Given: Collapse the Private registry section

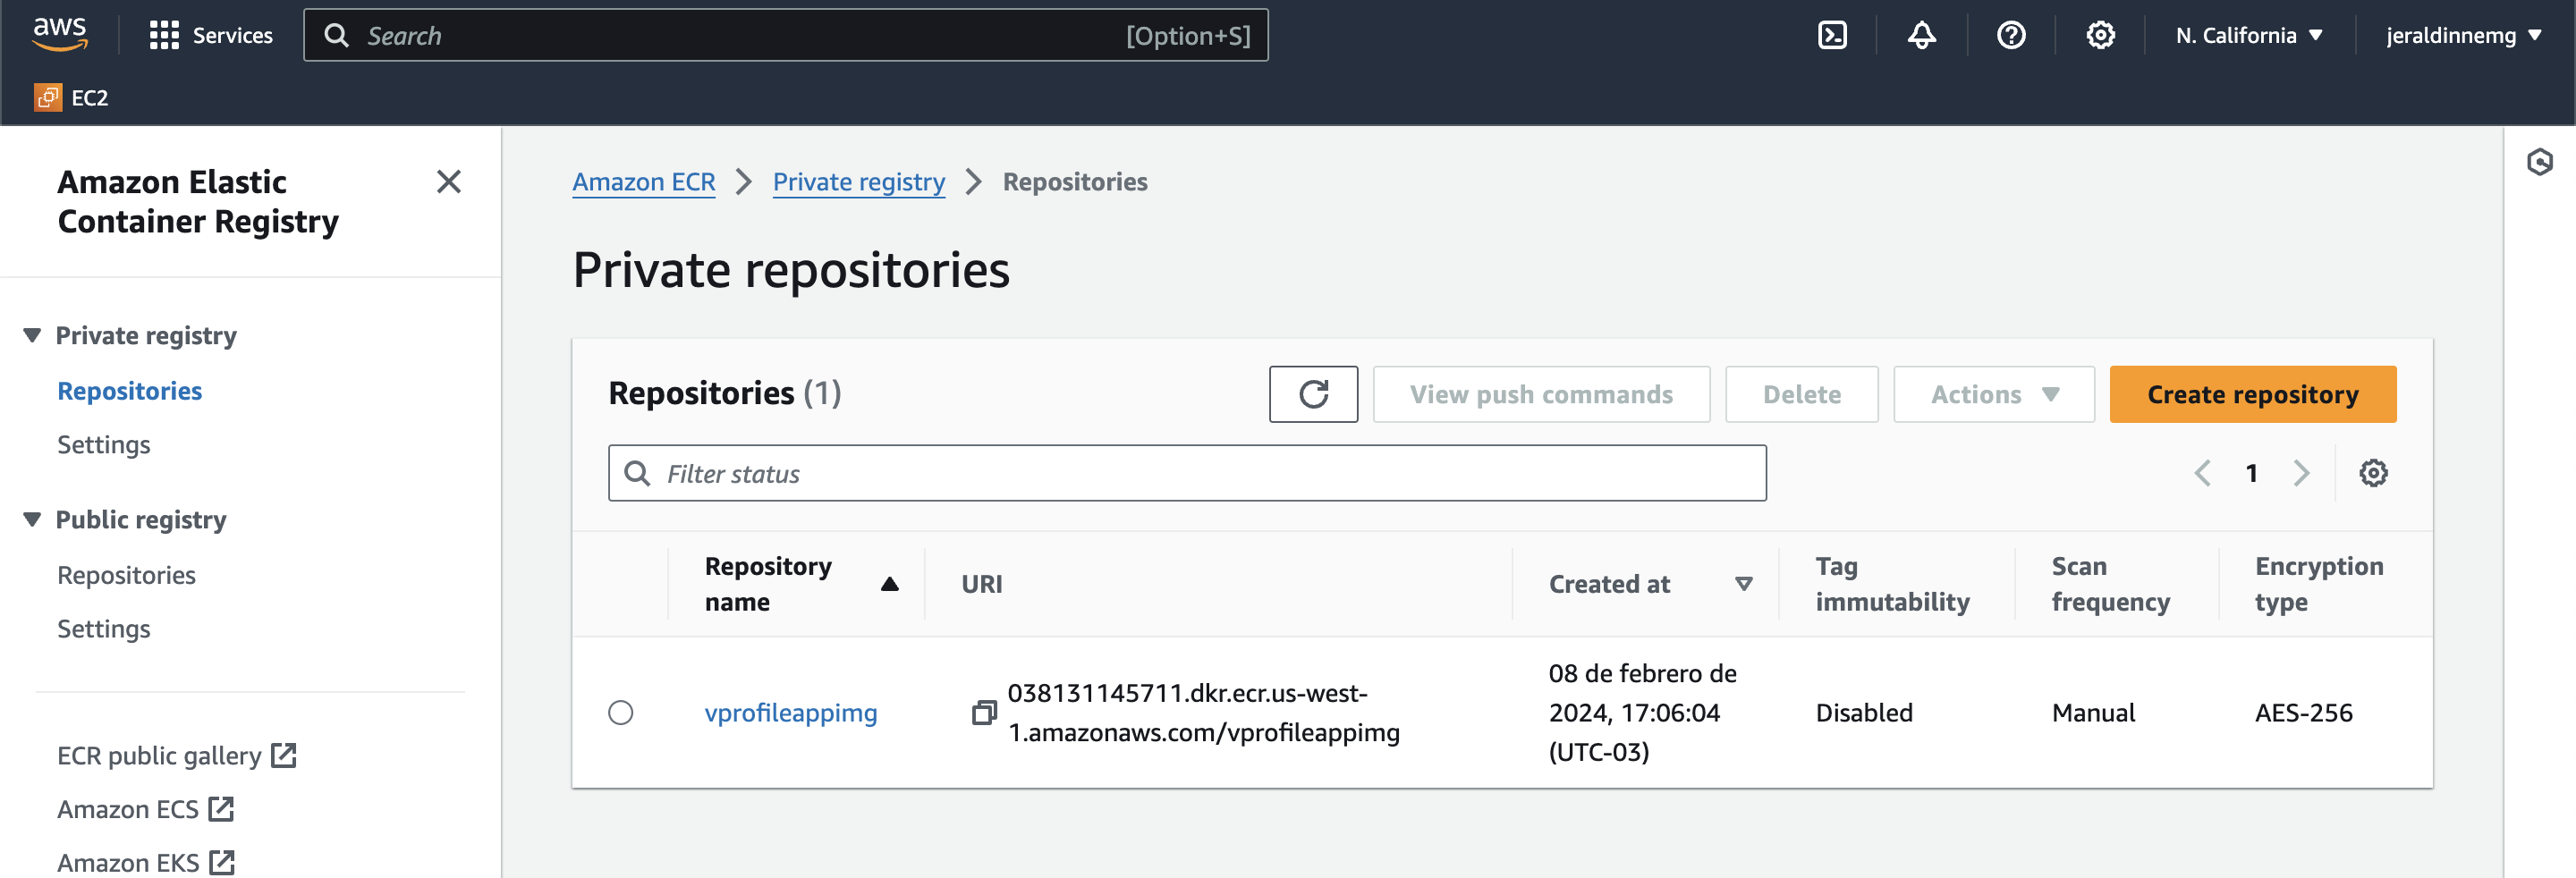Looking at the screenshot, I should pyautogui.click(x=32, y=335).
